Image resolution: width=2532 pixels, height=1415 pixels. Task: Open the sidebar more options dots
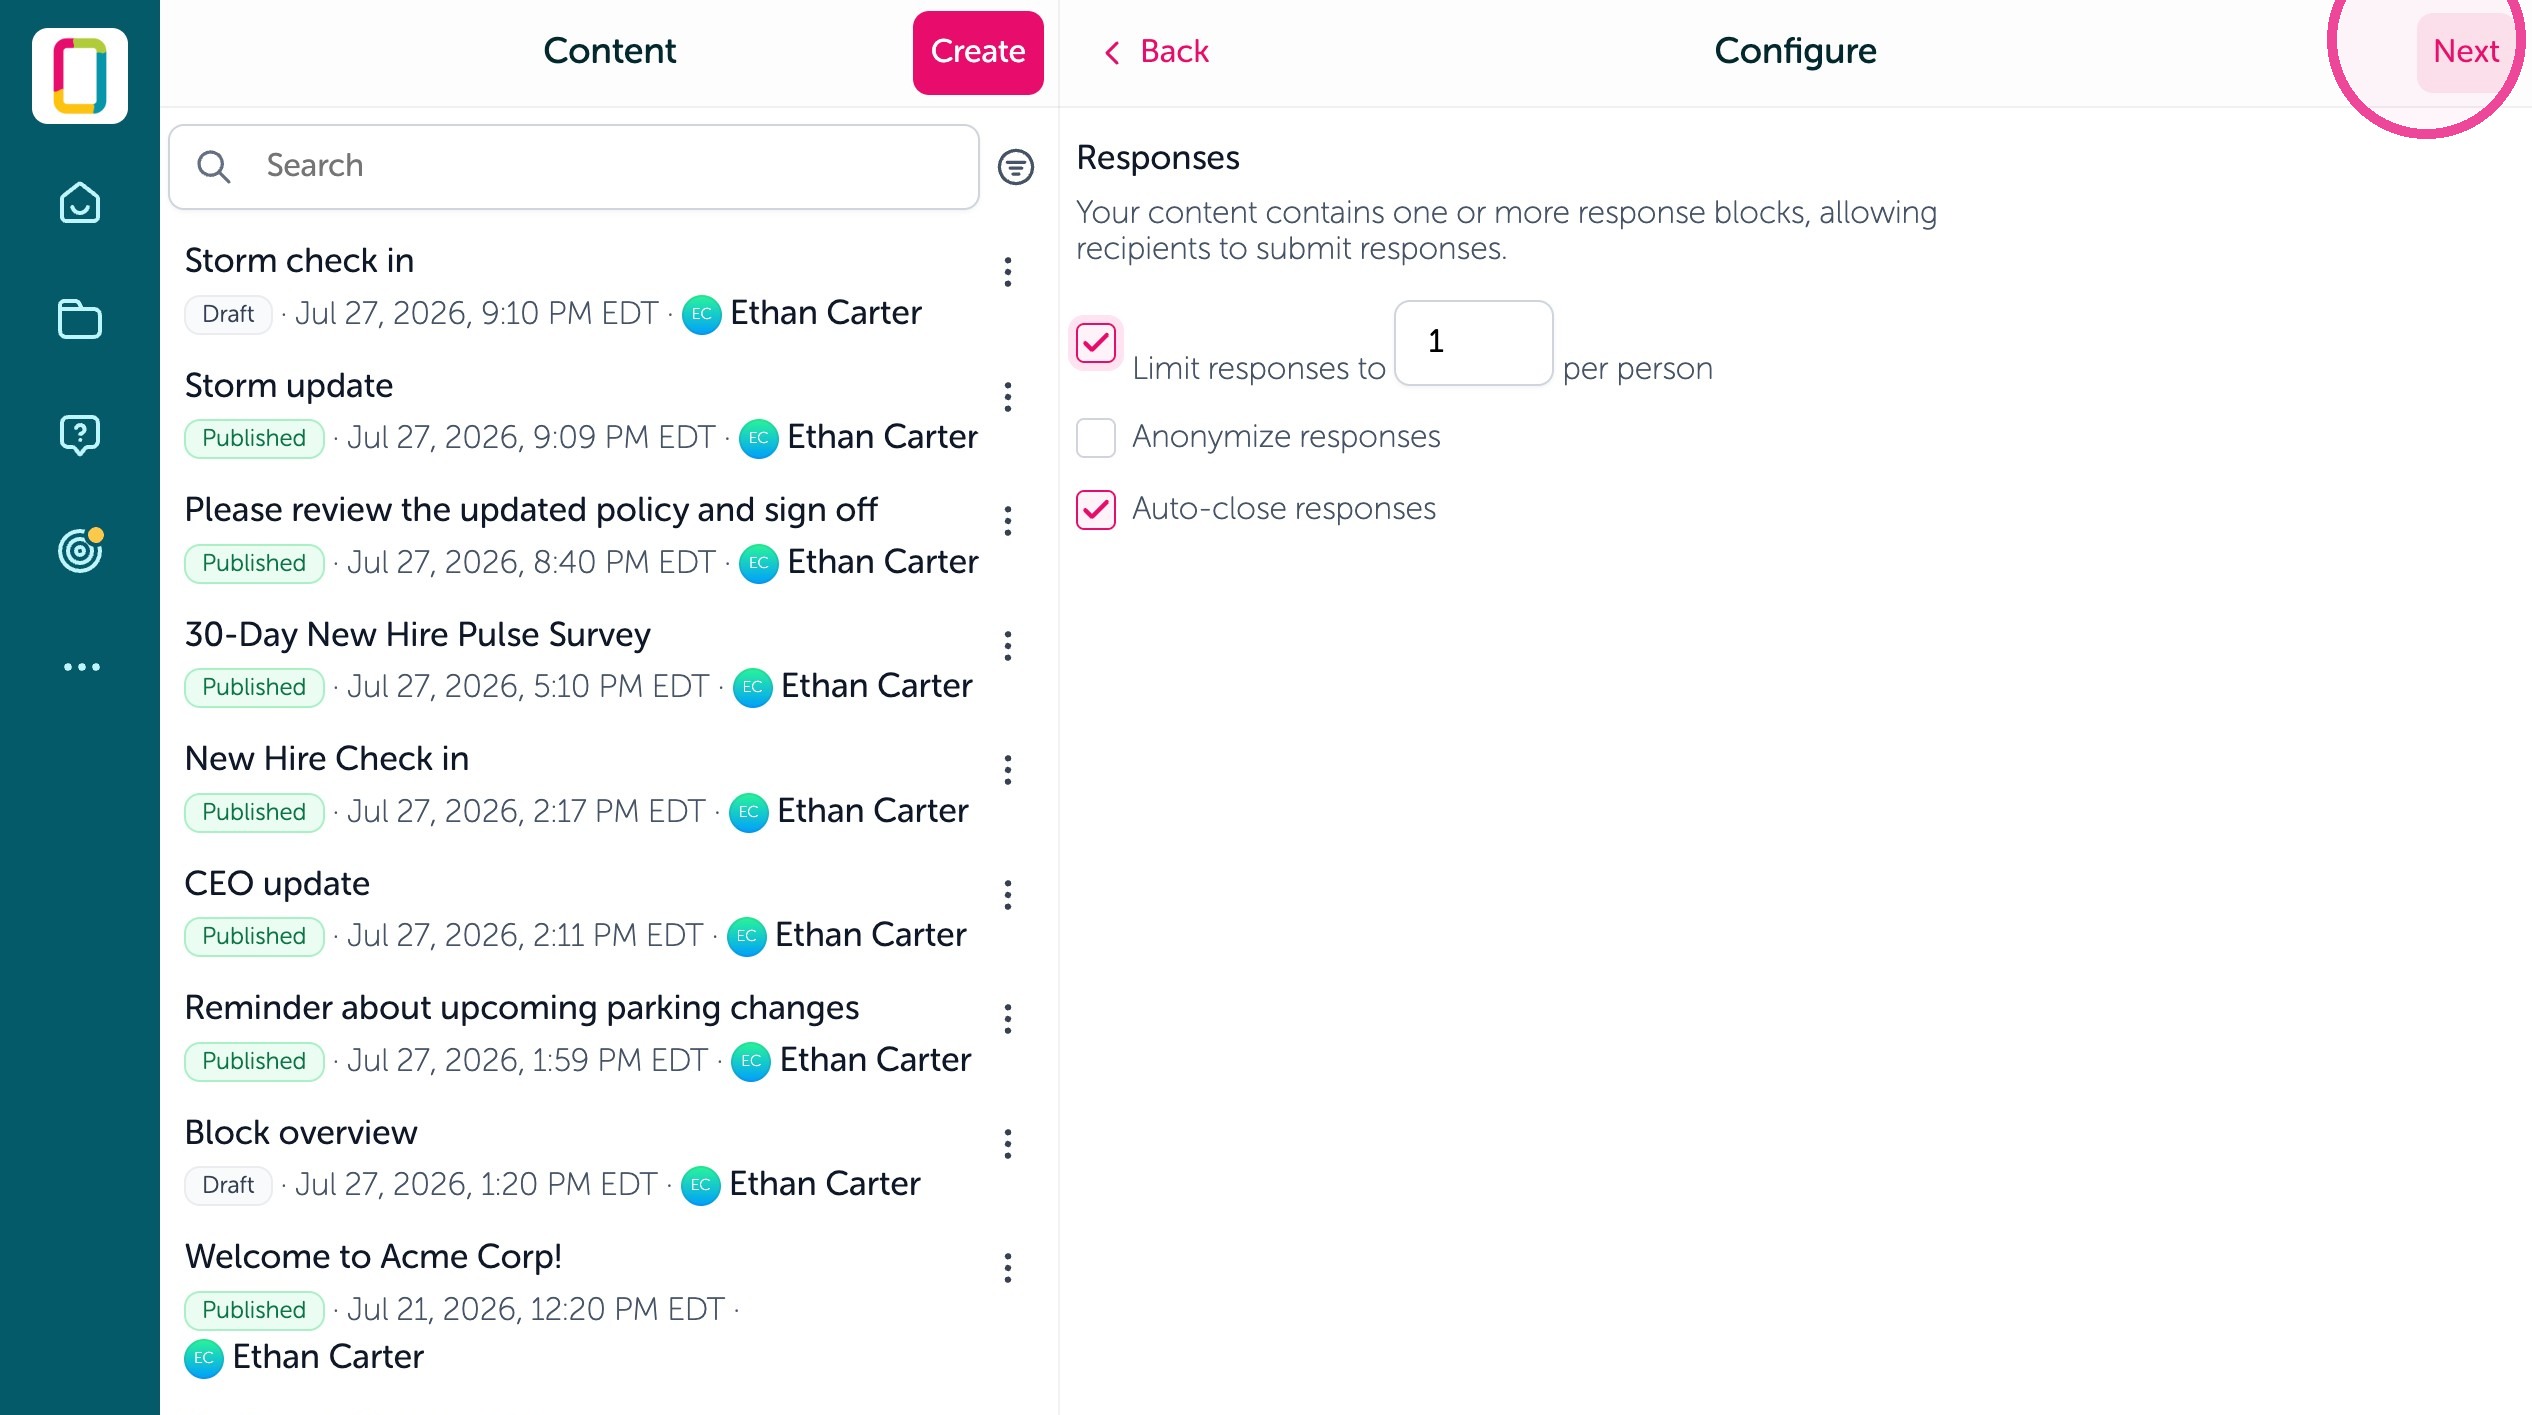(x=81, y=667)
